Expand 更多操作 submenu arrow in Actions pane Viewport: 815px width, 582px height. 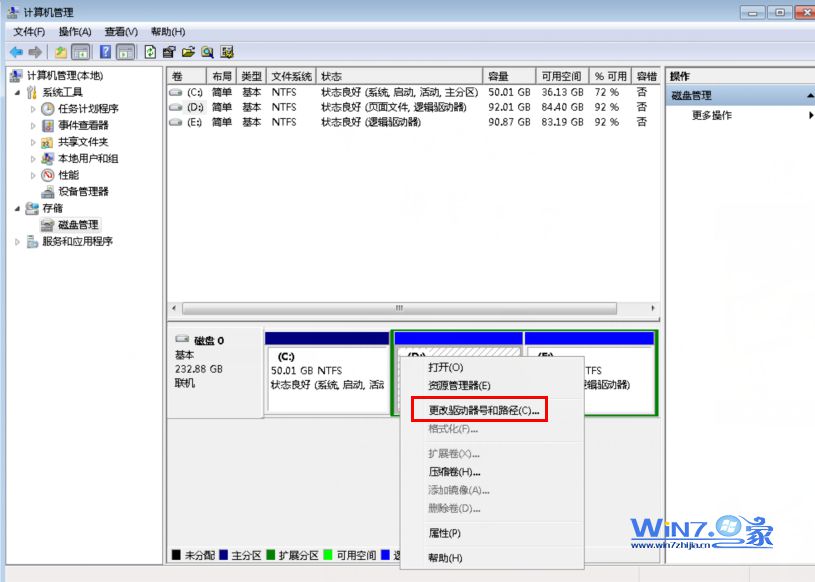coord(810,115)
